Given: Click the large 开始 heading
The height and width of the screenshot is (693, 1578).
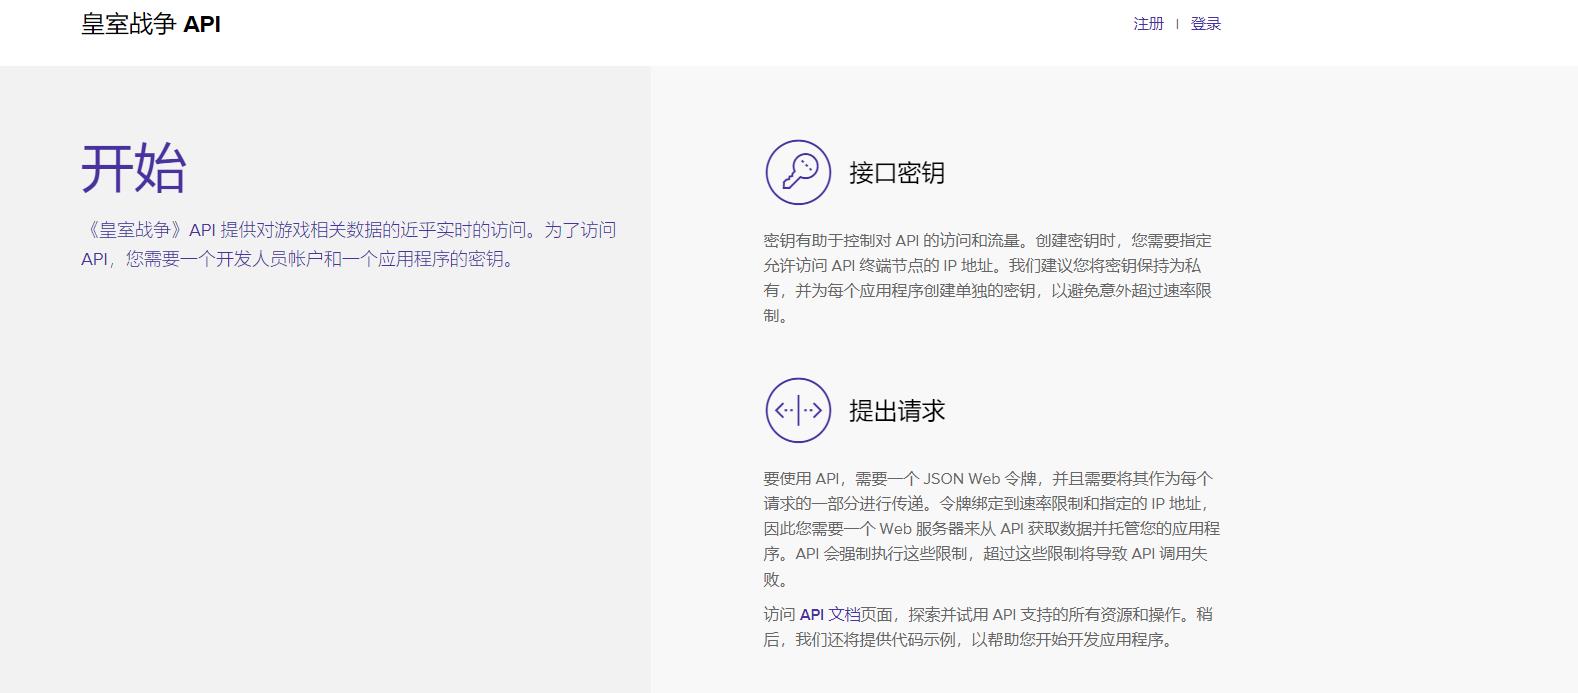Looking at the screenshot, I should (x=134, y=168).
